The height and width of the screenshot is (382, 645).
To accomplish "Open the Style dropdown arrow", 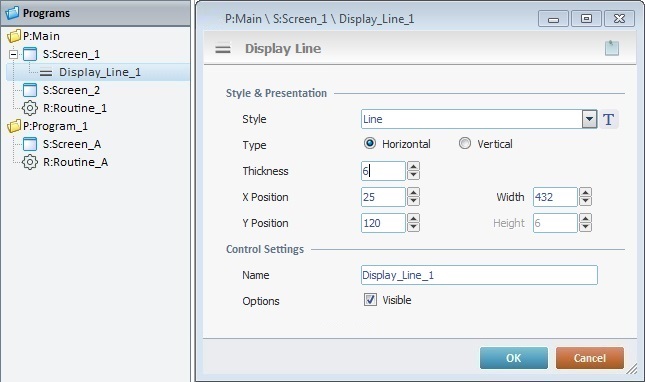I will 589,119.
